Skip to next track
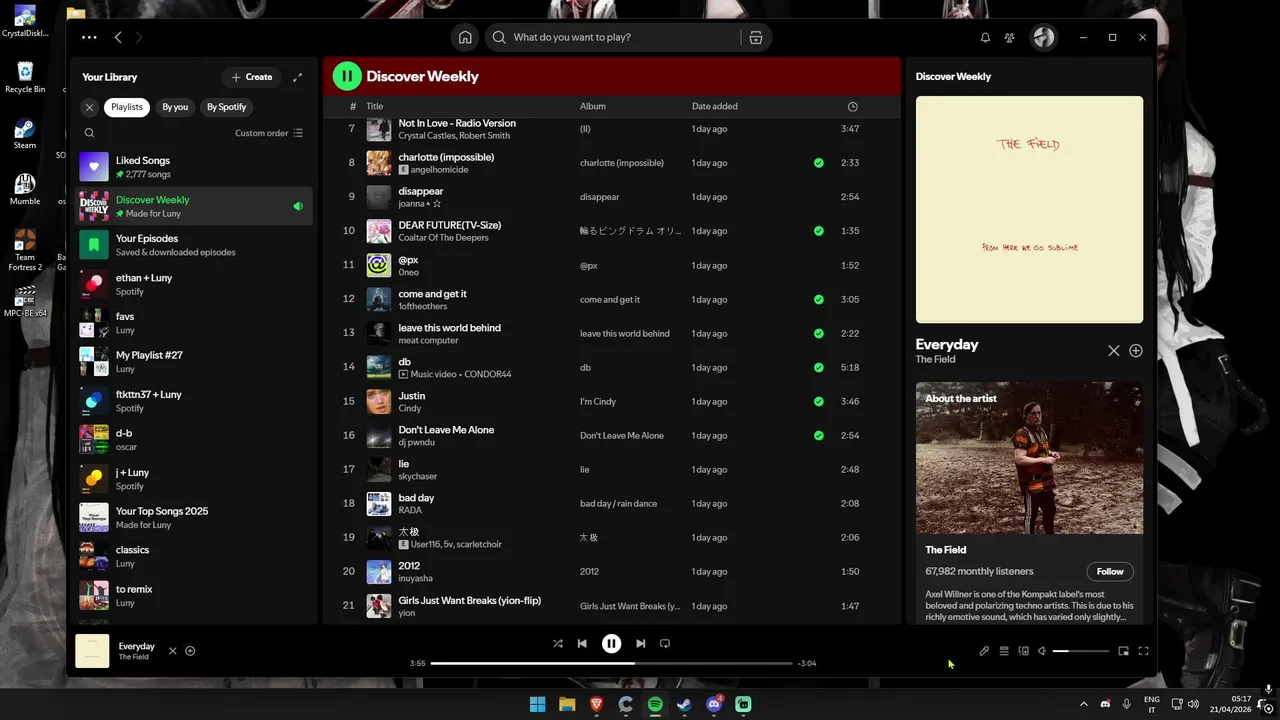The image size is (1280, 720). (641, 644)
